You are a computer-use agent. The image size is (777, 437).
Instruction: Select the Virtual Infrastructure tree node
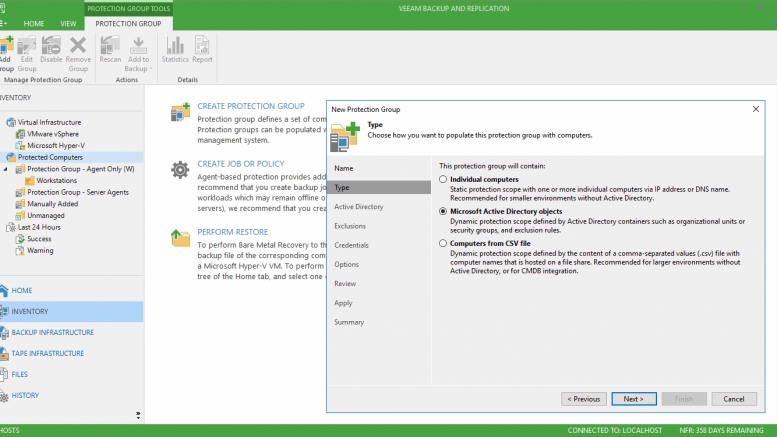point(49,122)
